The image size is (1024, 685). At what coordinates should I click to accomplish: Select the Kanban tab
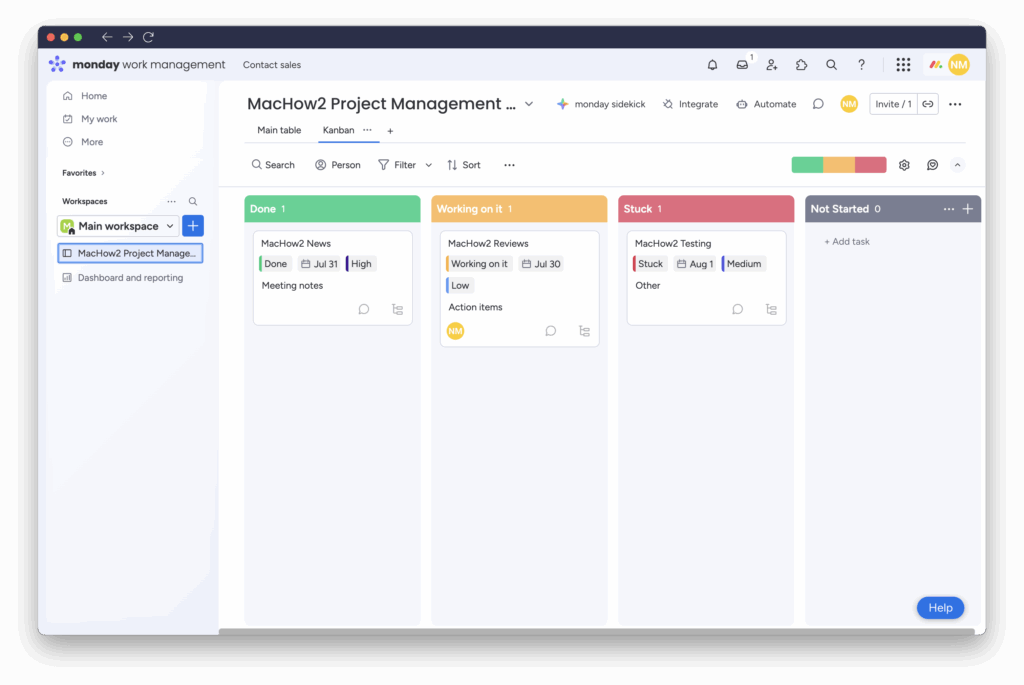pos(340,130)
